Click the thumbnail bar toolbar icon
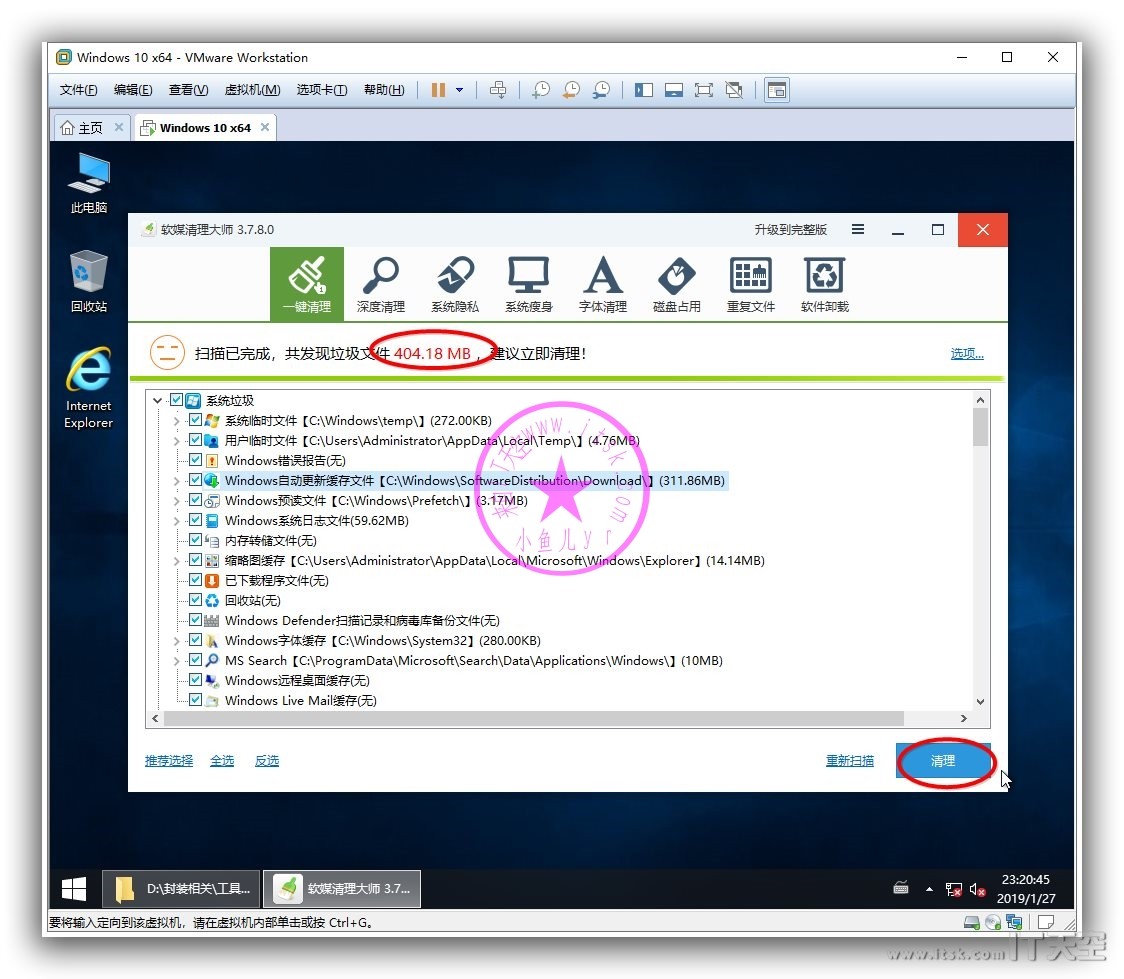This screenshot has height=979, width=1124. (x=674, y=90)
